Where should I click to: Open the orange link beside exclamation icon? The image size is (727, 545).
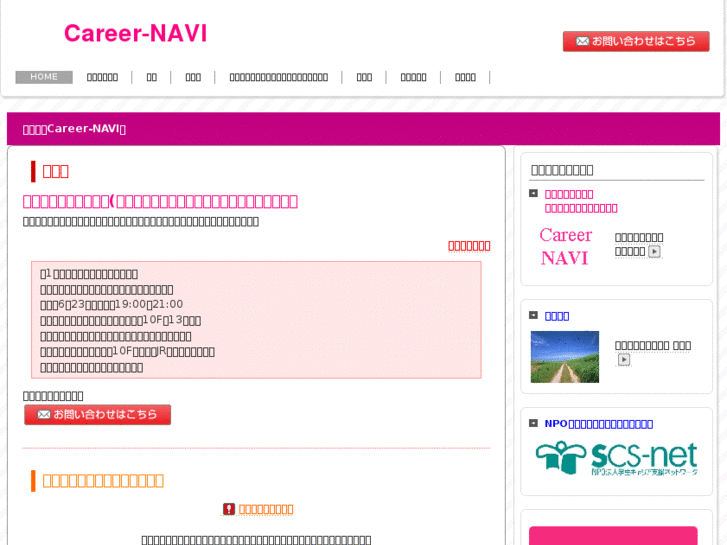pos(266,509)
